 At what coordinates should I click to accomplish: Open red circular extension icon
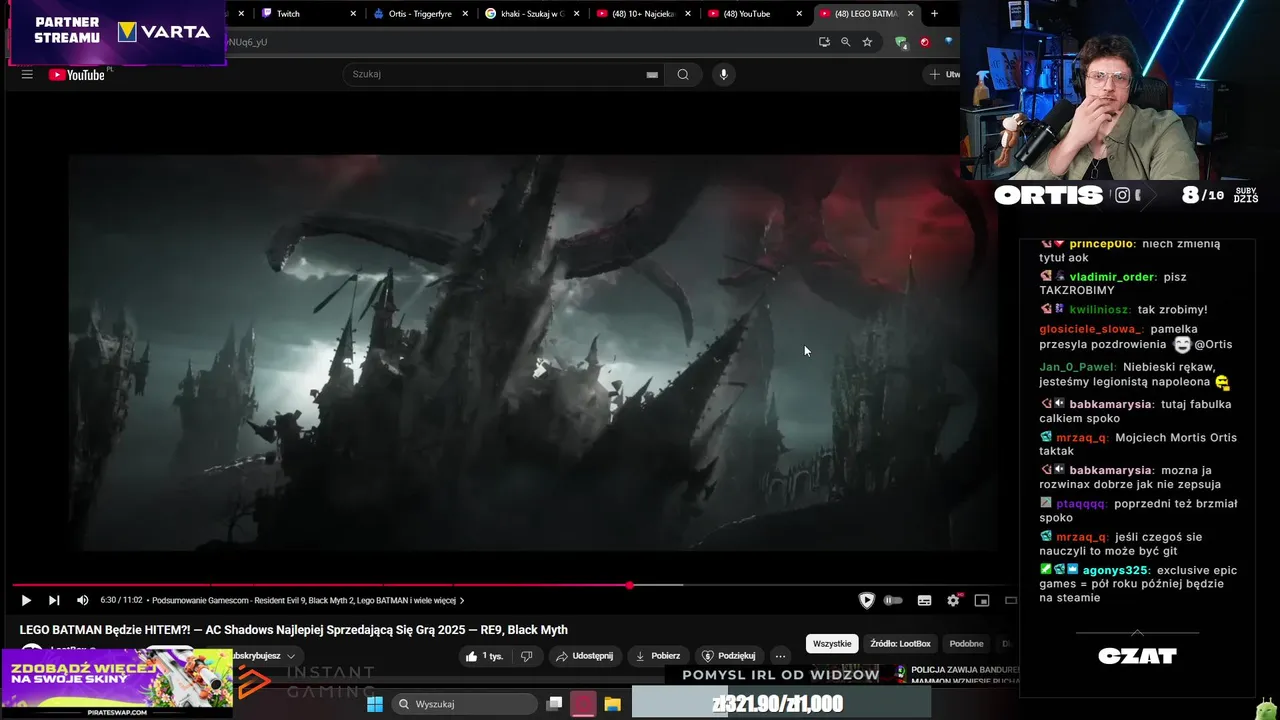[925, 42]
